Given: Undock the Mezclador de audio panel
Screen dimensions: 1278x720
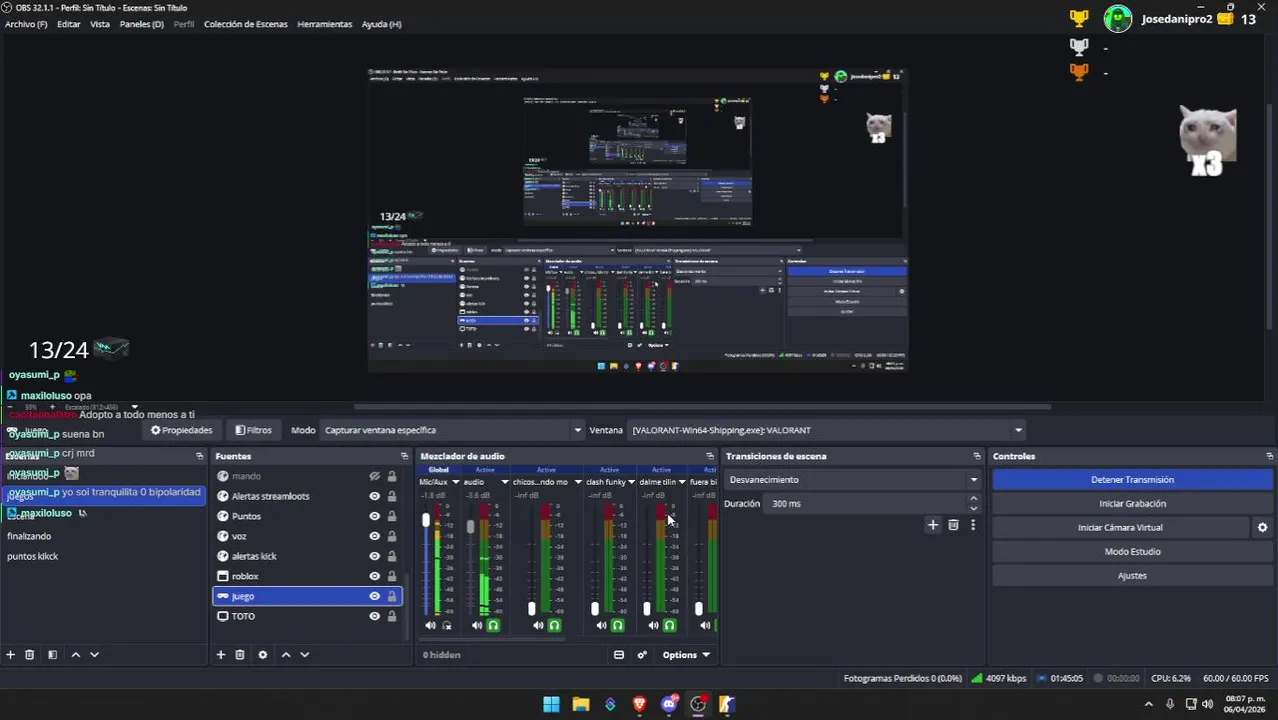Looking at the screenshot, I should click(710, 456).
